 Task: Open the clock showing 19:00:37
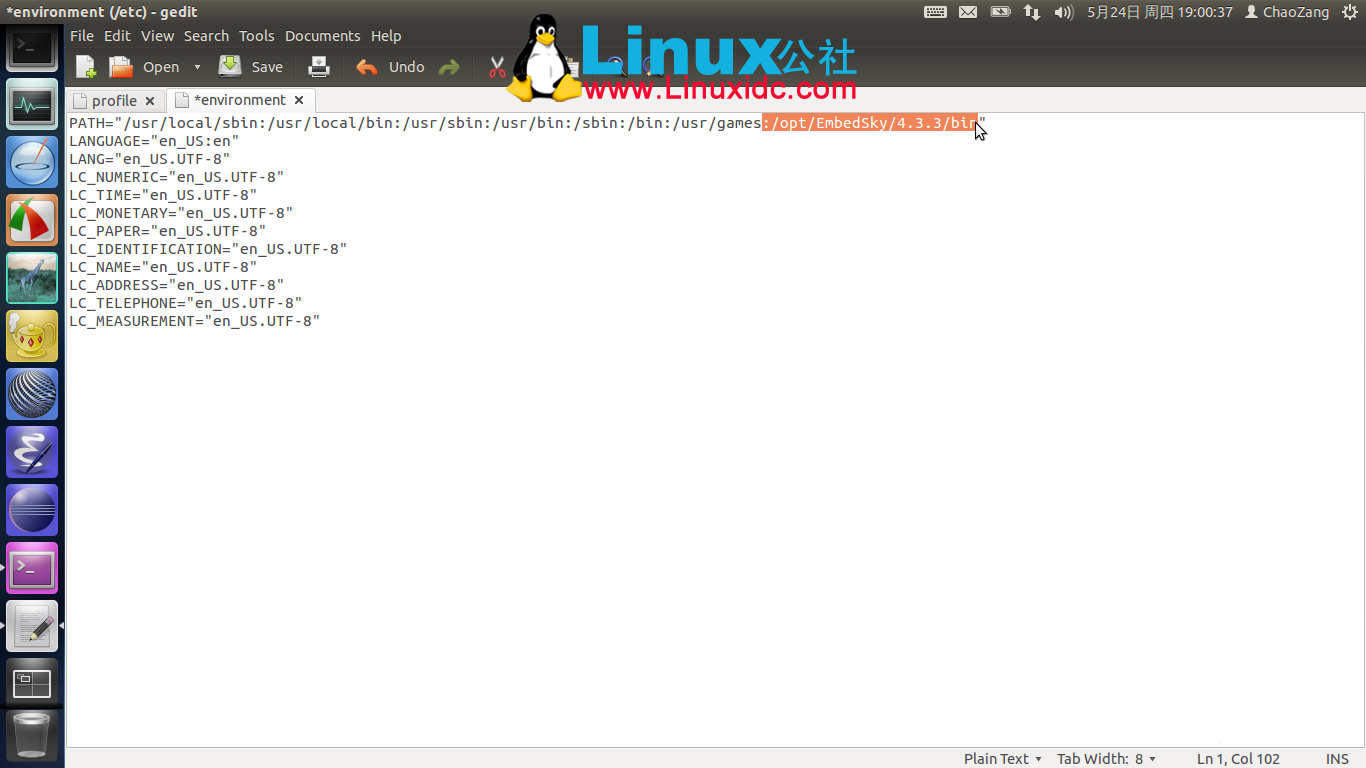coord(1160,12)
